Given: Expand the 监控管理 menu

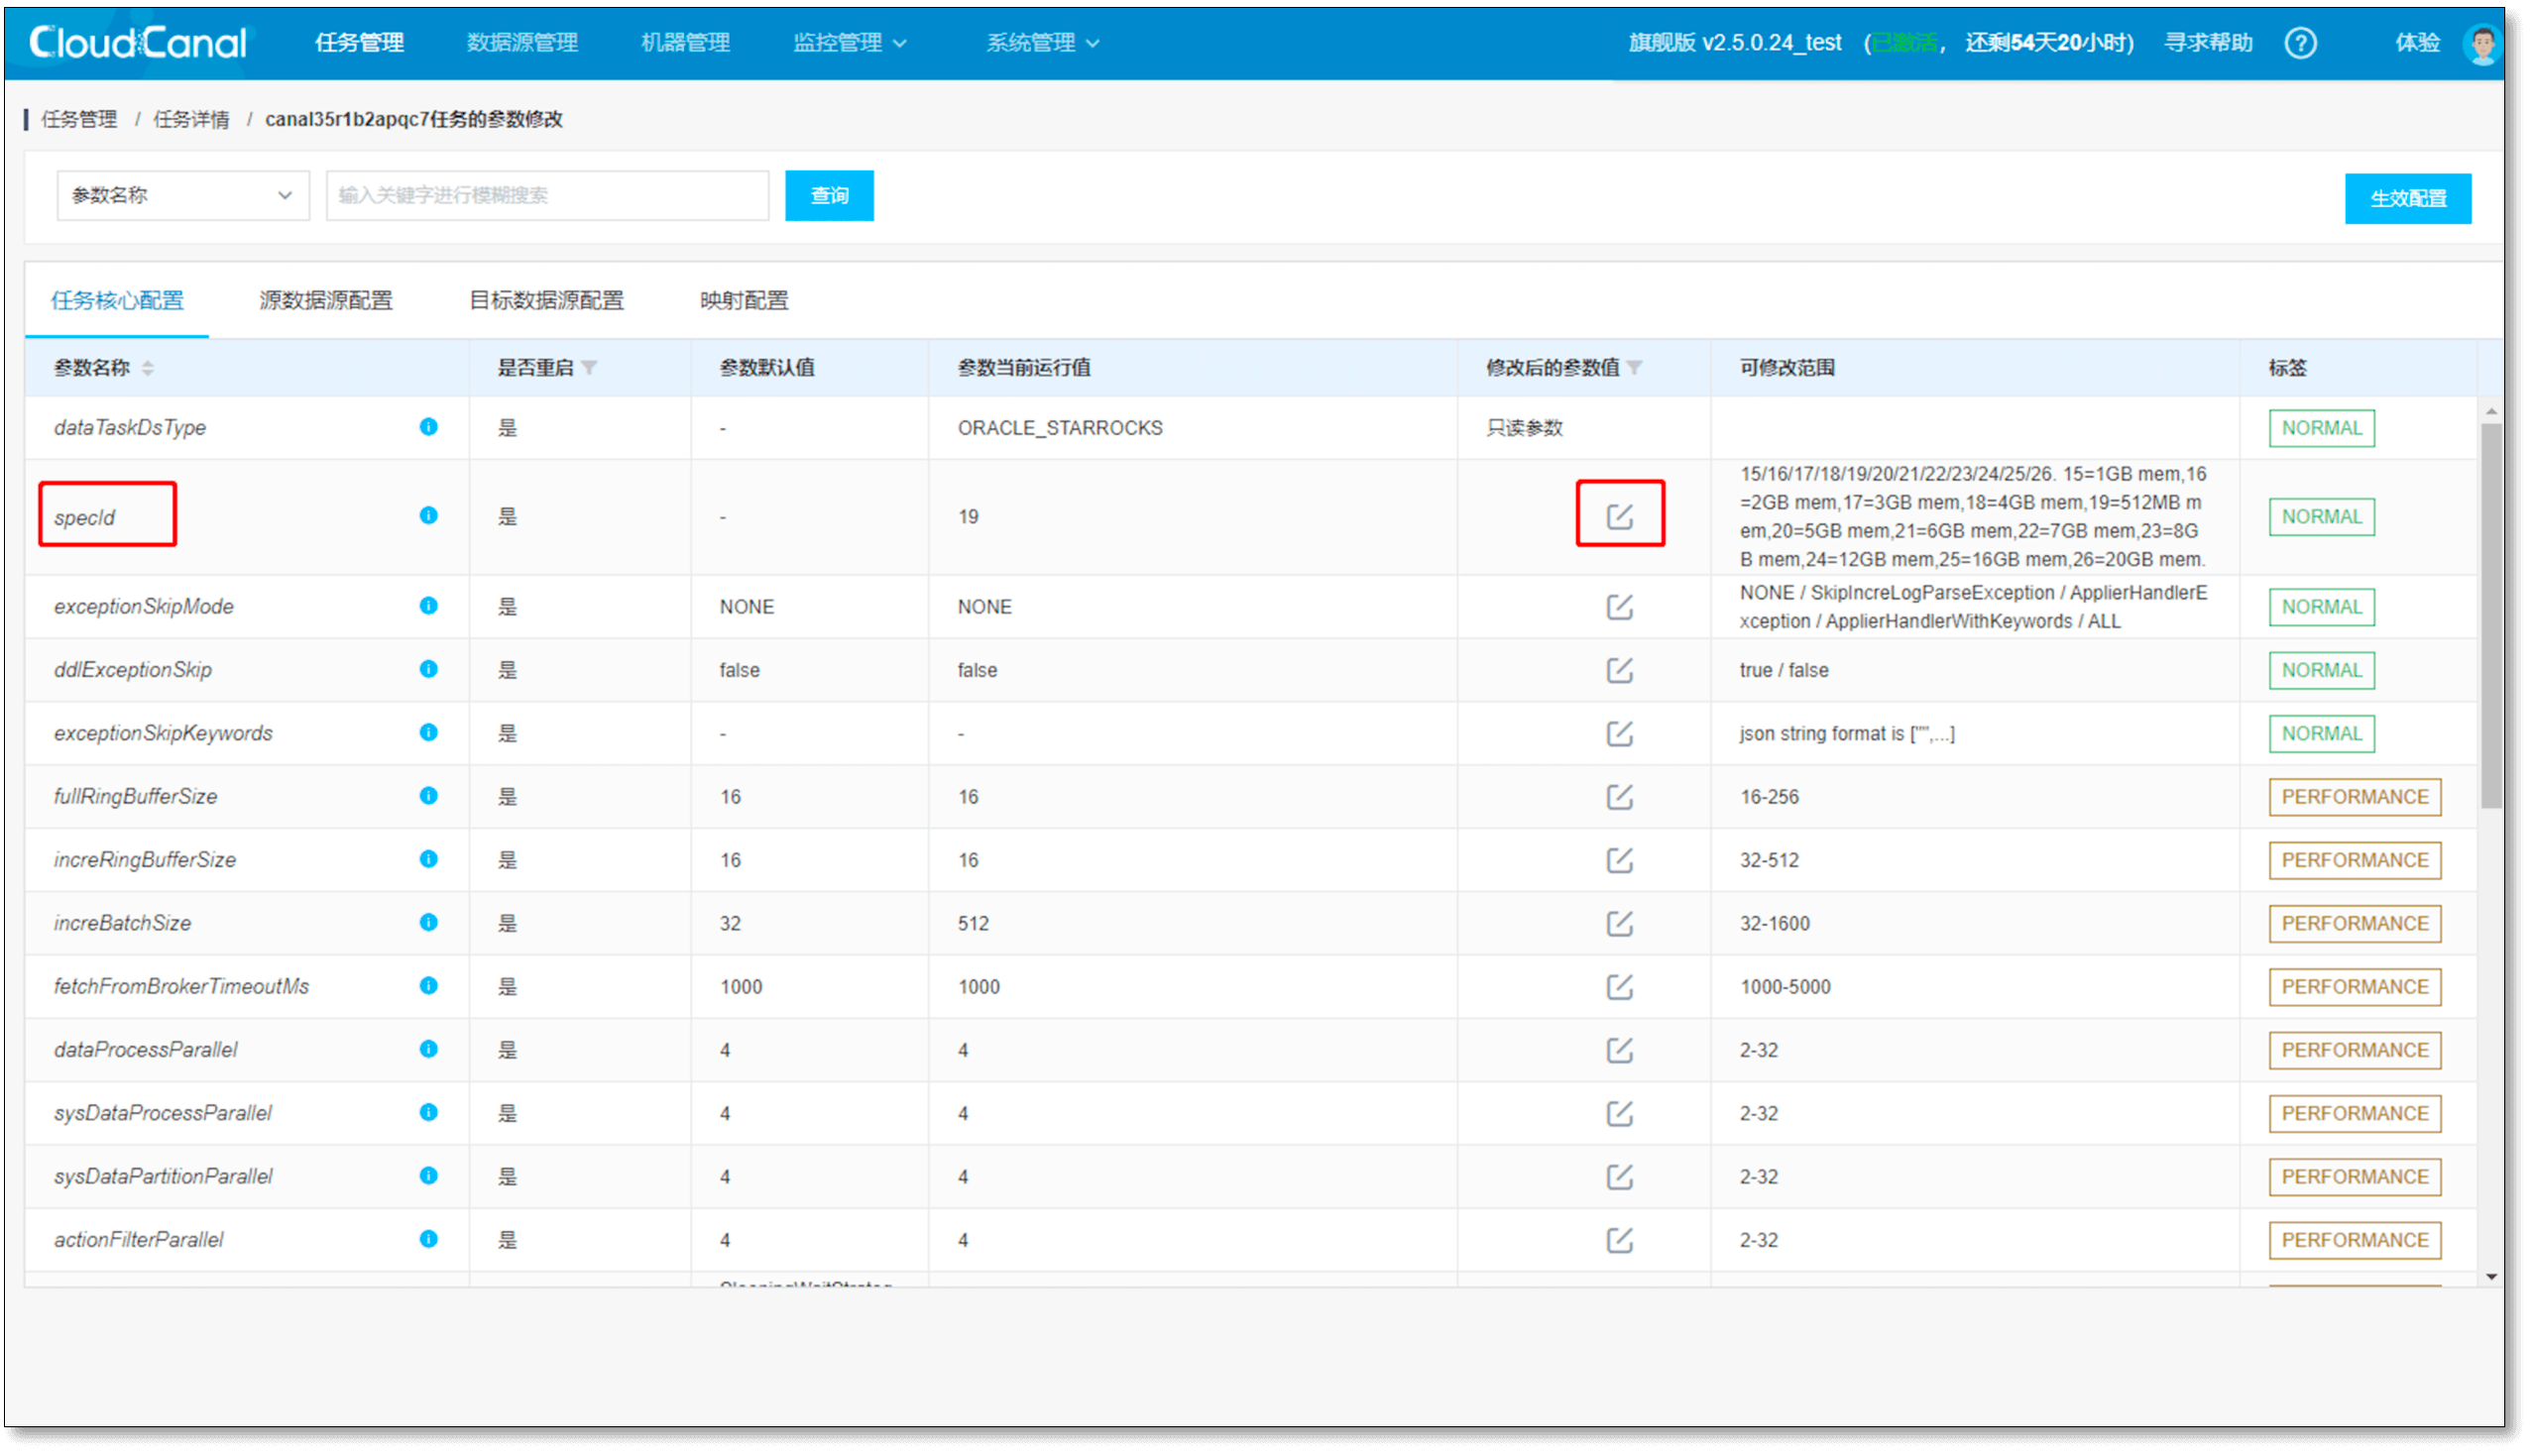Looking at the screenshot, I should click(x=851, y=42).
